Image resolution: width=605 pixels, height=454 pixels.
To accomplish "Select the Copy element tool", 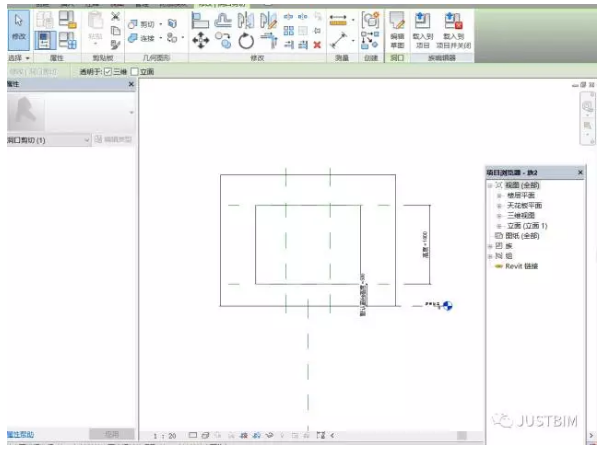I will 223,41.
